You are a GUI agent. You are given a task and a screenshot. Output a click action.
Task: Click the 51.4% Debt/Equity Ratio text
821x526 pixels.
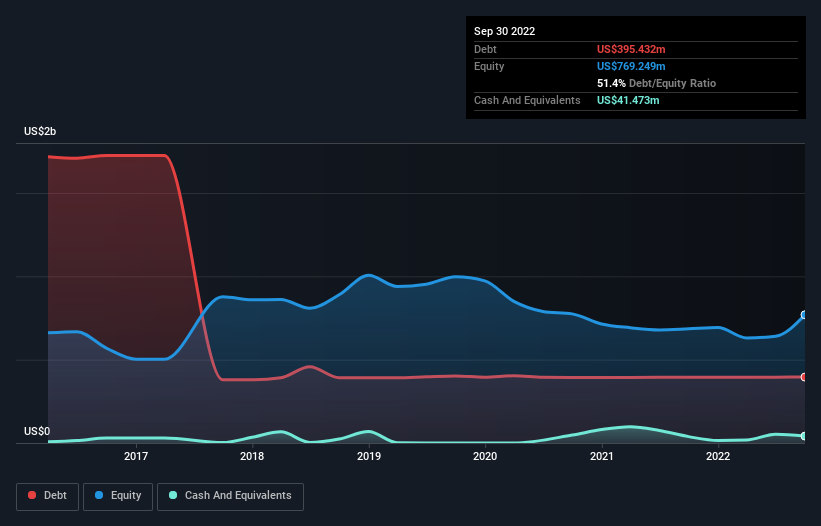(x=656, y=83)
